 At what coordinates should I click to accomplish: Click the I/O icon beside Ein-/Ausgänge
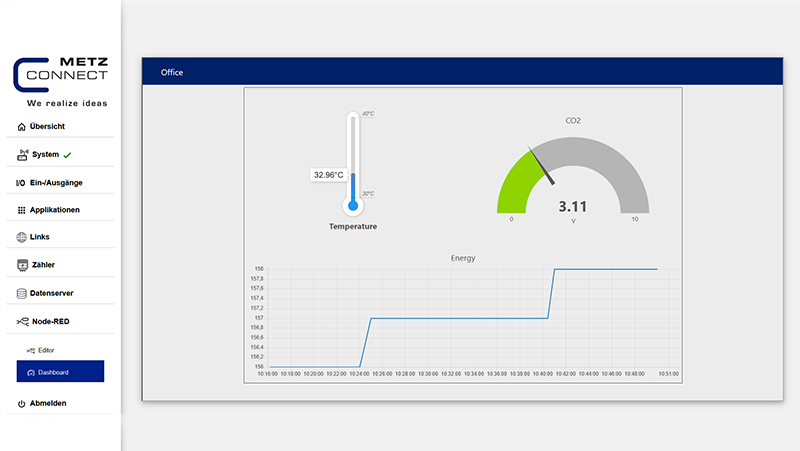tap(21, 183)
